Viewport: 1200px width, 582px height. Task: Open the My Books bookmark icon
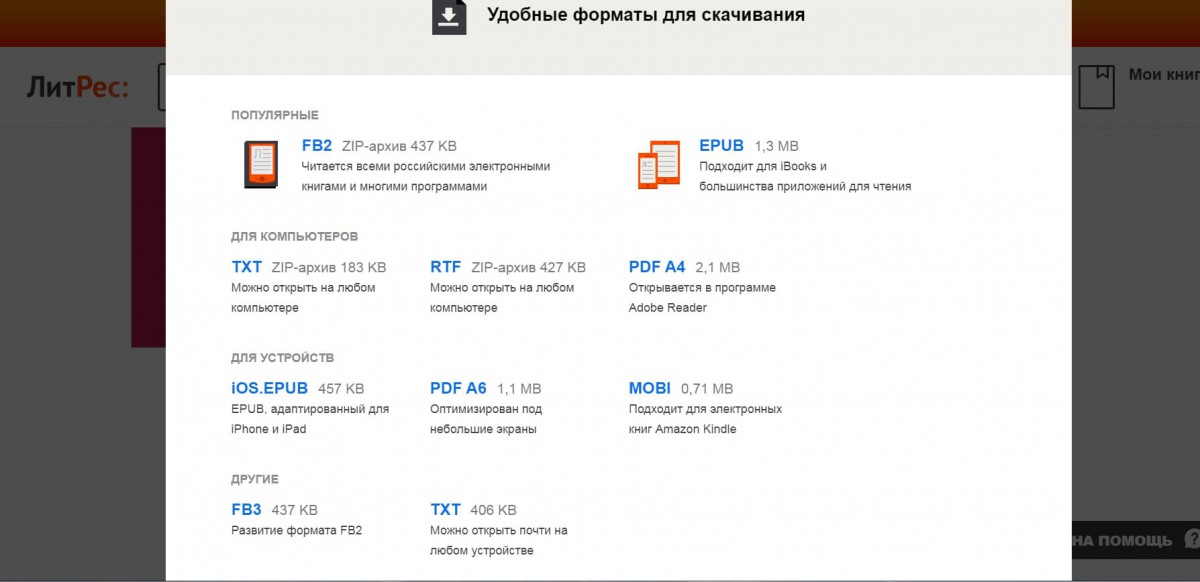click(1097, 86)
